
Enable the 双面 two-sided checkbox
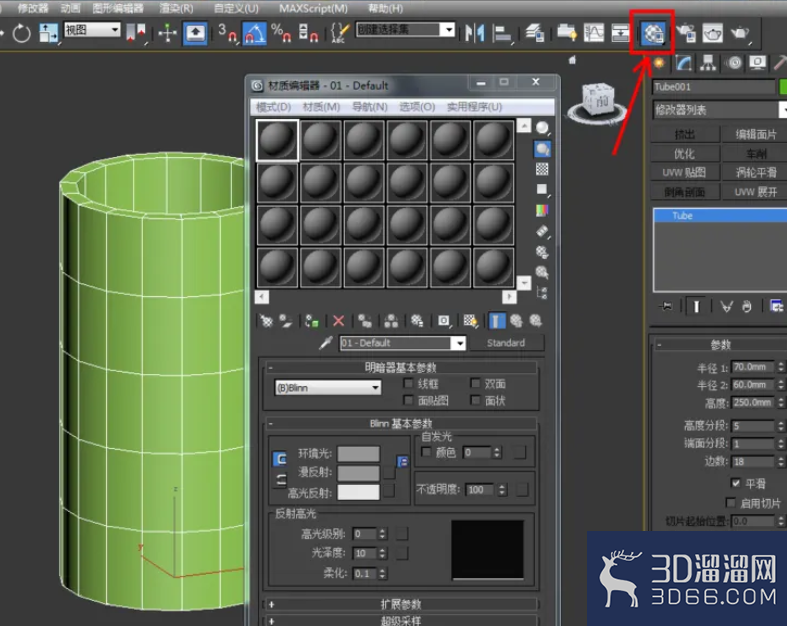click(x=475, y=384)
